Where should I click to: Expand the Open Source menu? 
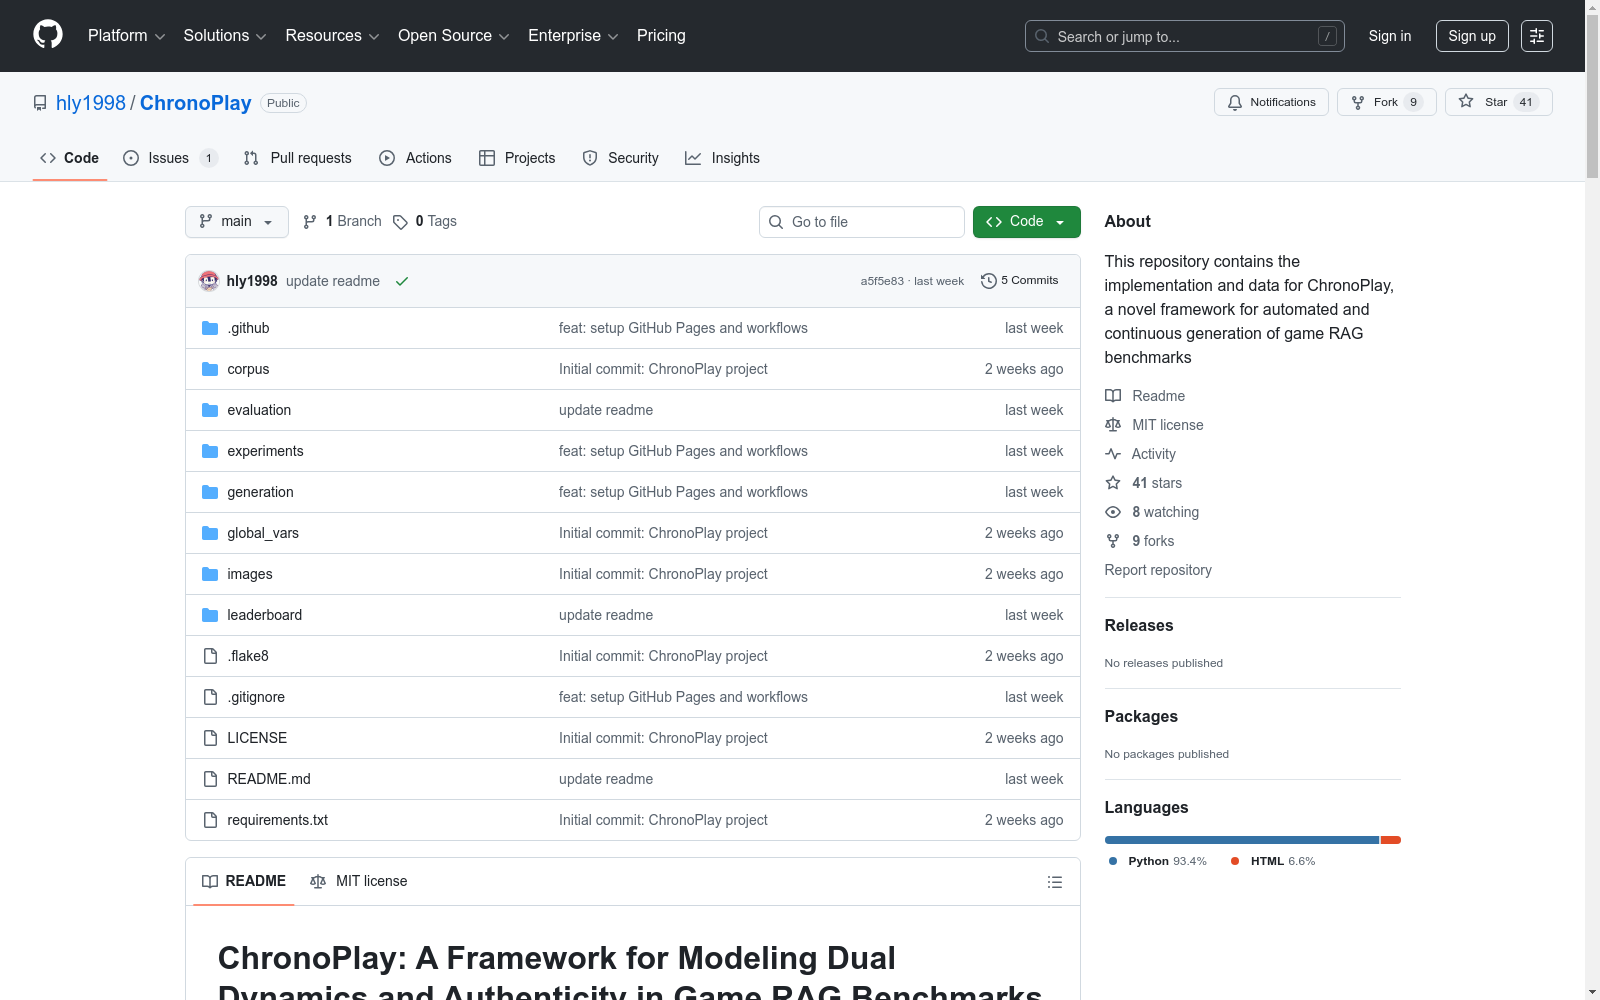pos(454,36)
